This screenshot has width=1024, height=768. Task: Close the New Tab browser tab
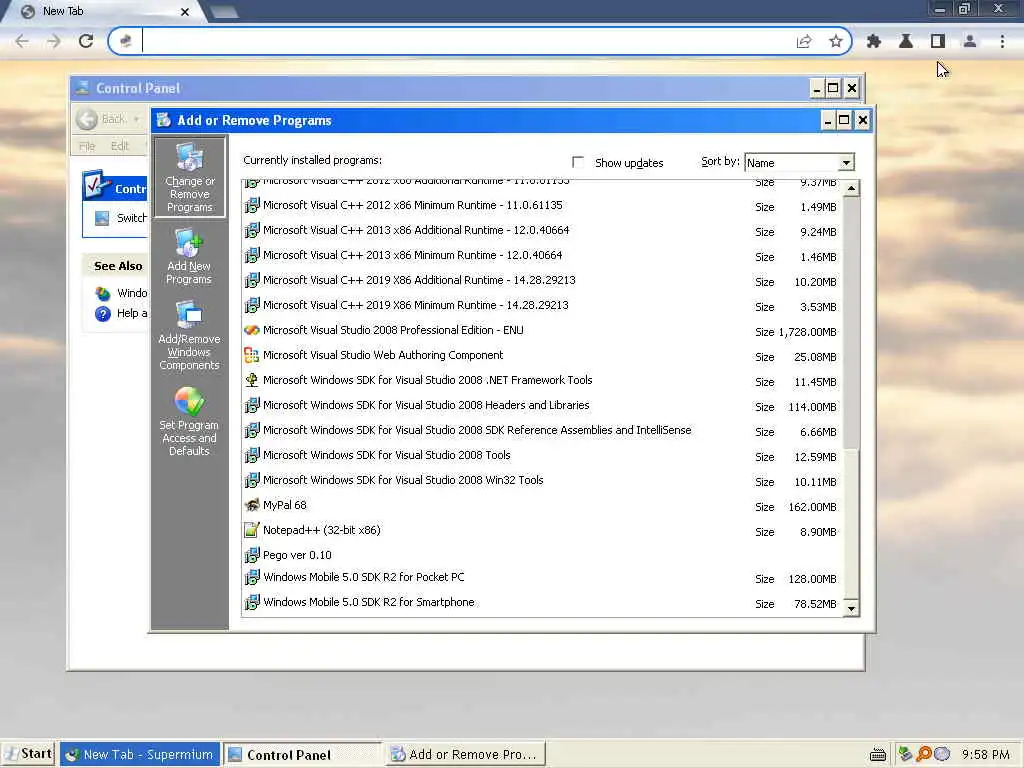[185, 12]
